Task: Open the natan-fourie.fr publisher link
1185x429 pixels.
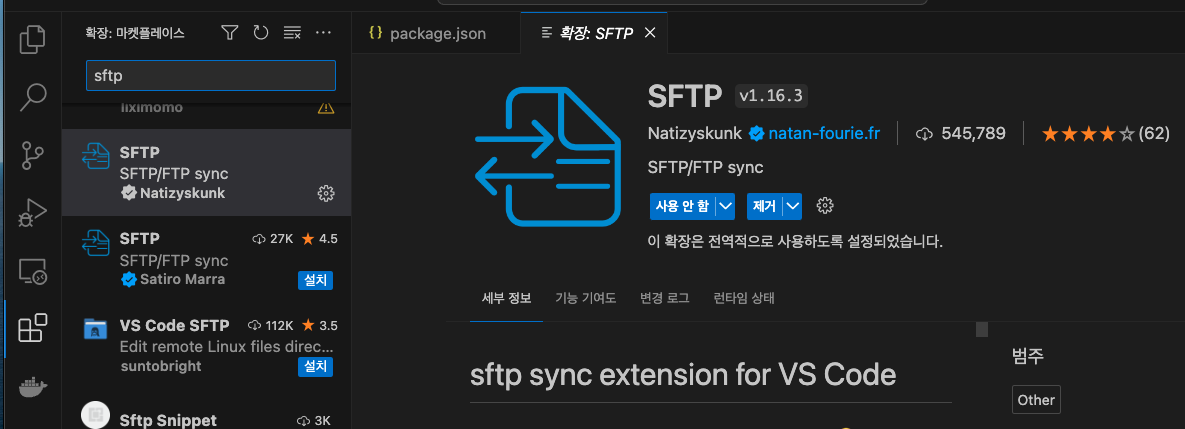Action: tap(824, 134)
